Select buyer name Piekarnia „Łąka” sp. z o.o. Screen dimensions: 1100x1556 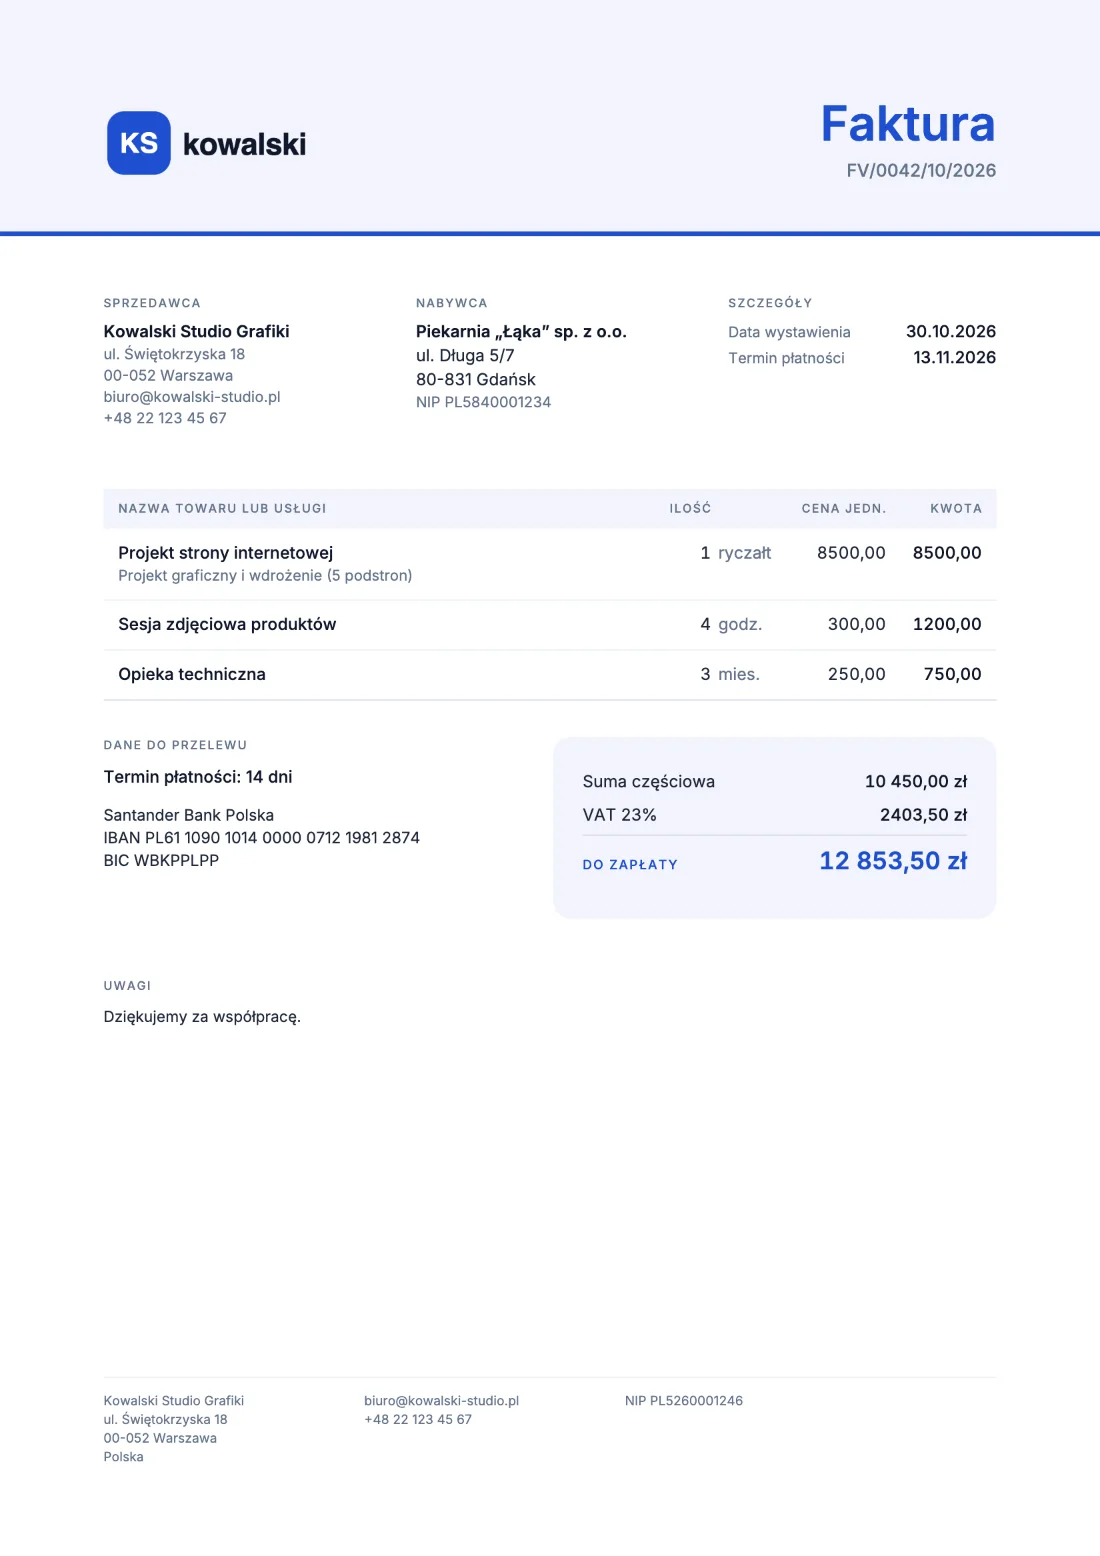pos(521,331)
